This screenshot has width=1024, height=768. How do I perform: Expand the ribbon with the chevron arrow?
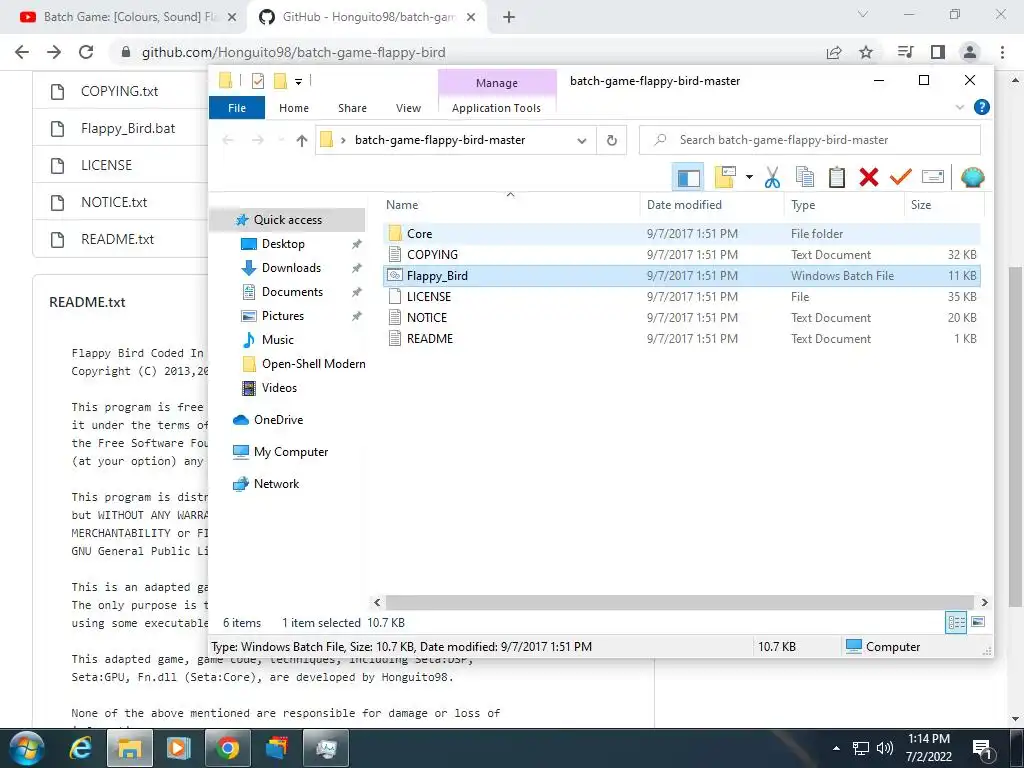click(x=959, y=107)
